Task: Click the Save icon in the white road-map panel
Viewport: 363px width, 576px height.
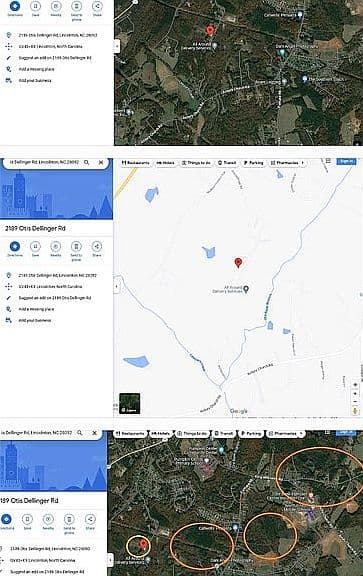Action: pos(35,246)
